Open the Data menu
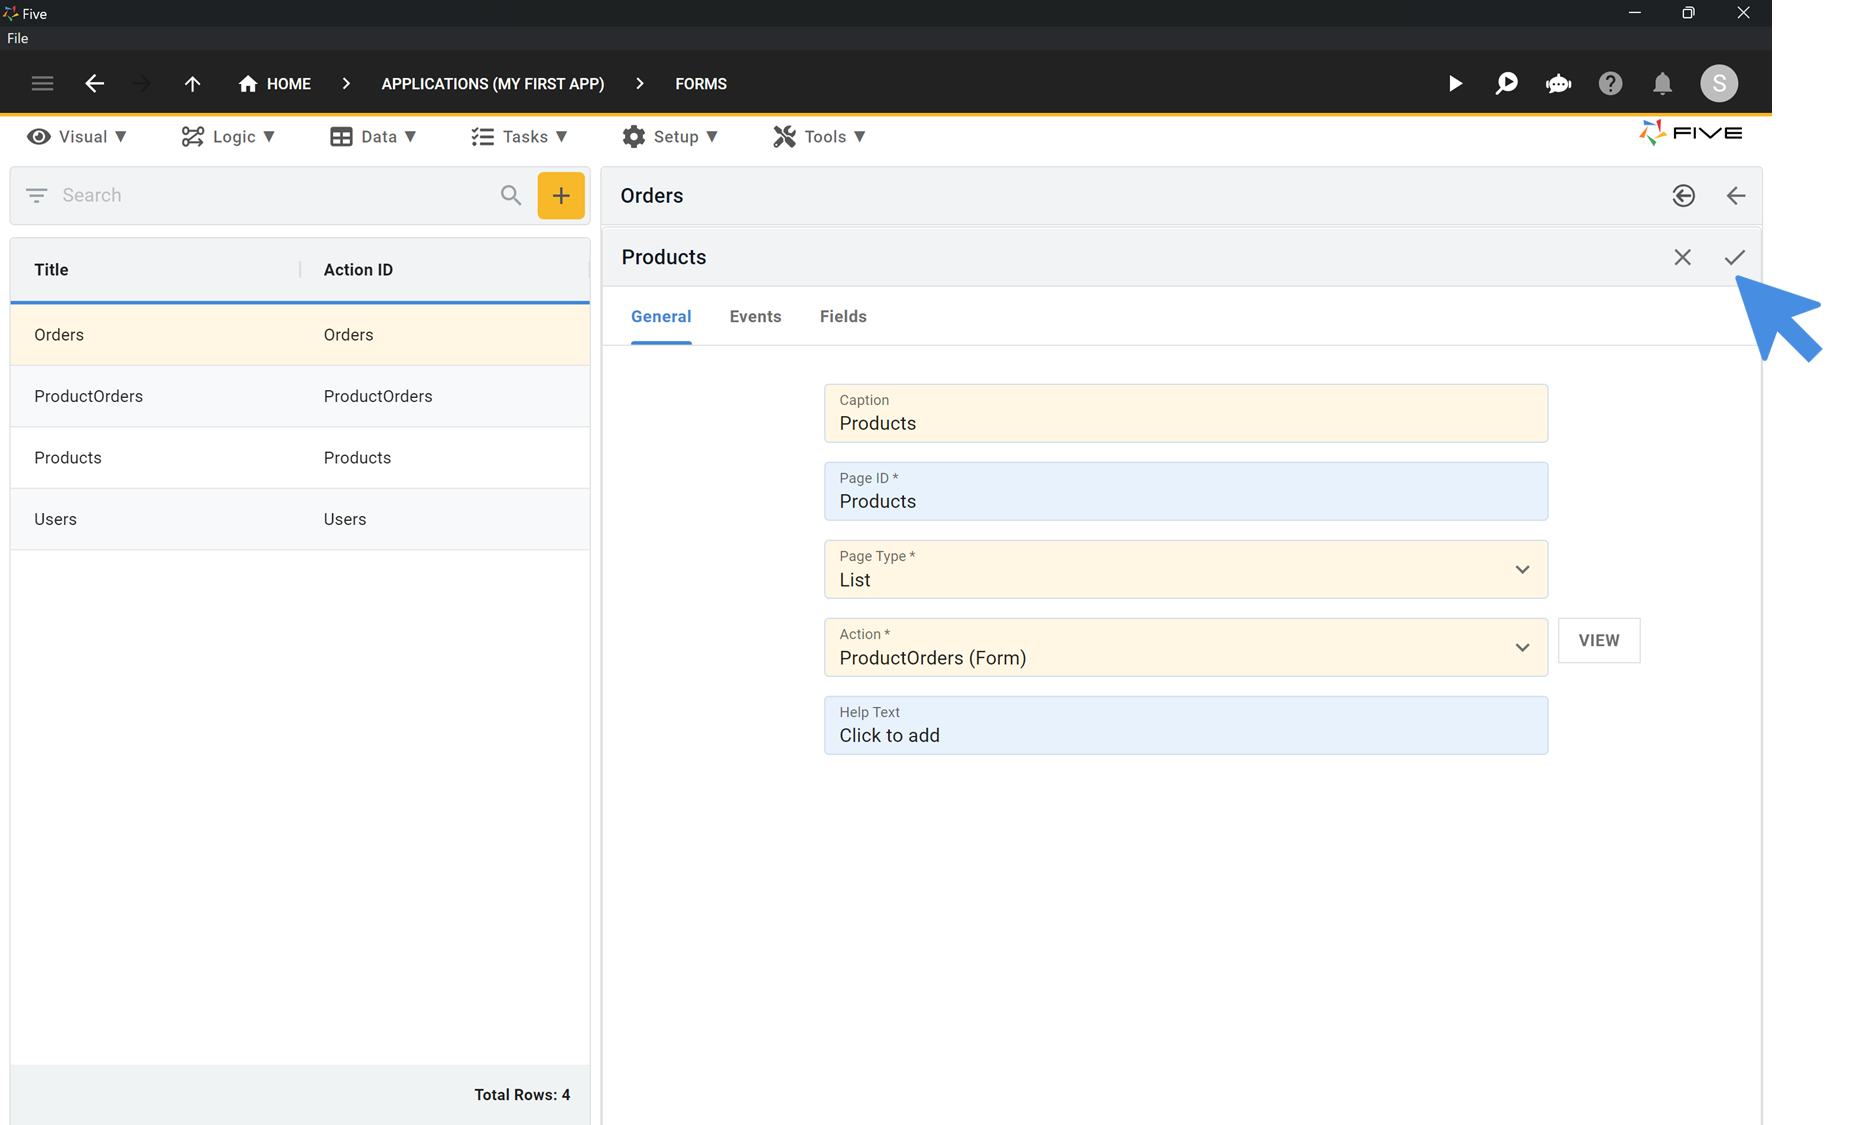1854x1125 pixels. pyautogui.click(x=374, y=136)
